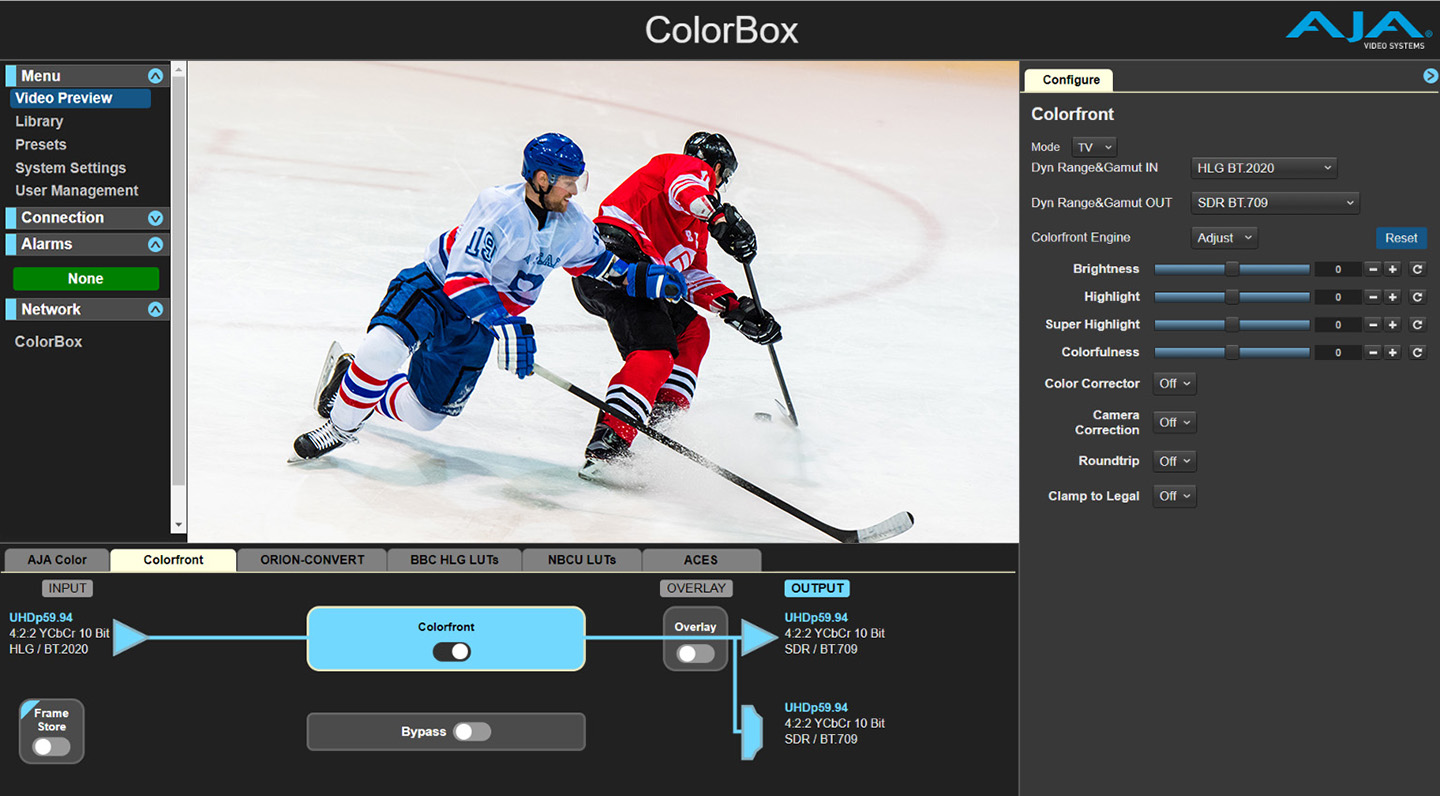
Task: Click the input arrow triangle in pipeline
Action: pyautogui.click(x=130, y=636)
